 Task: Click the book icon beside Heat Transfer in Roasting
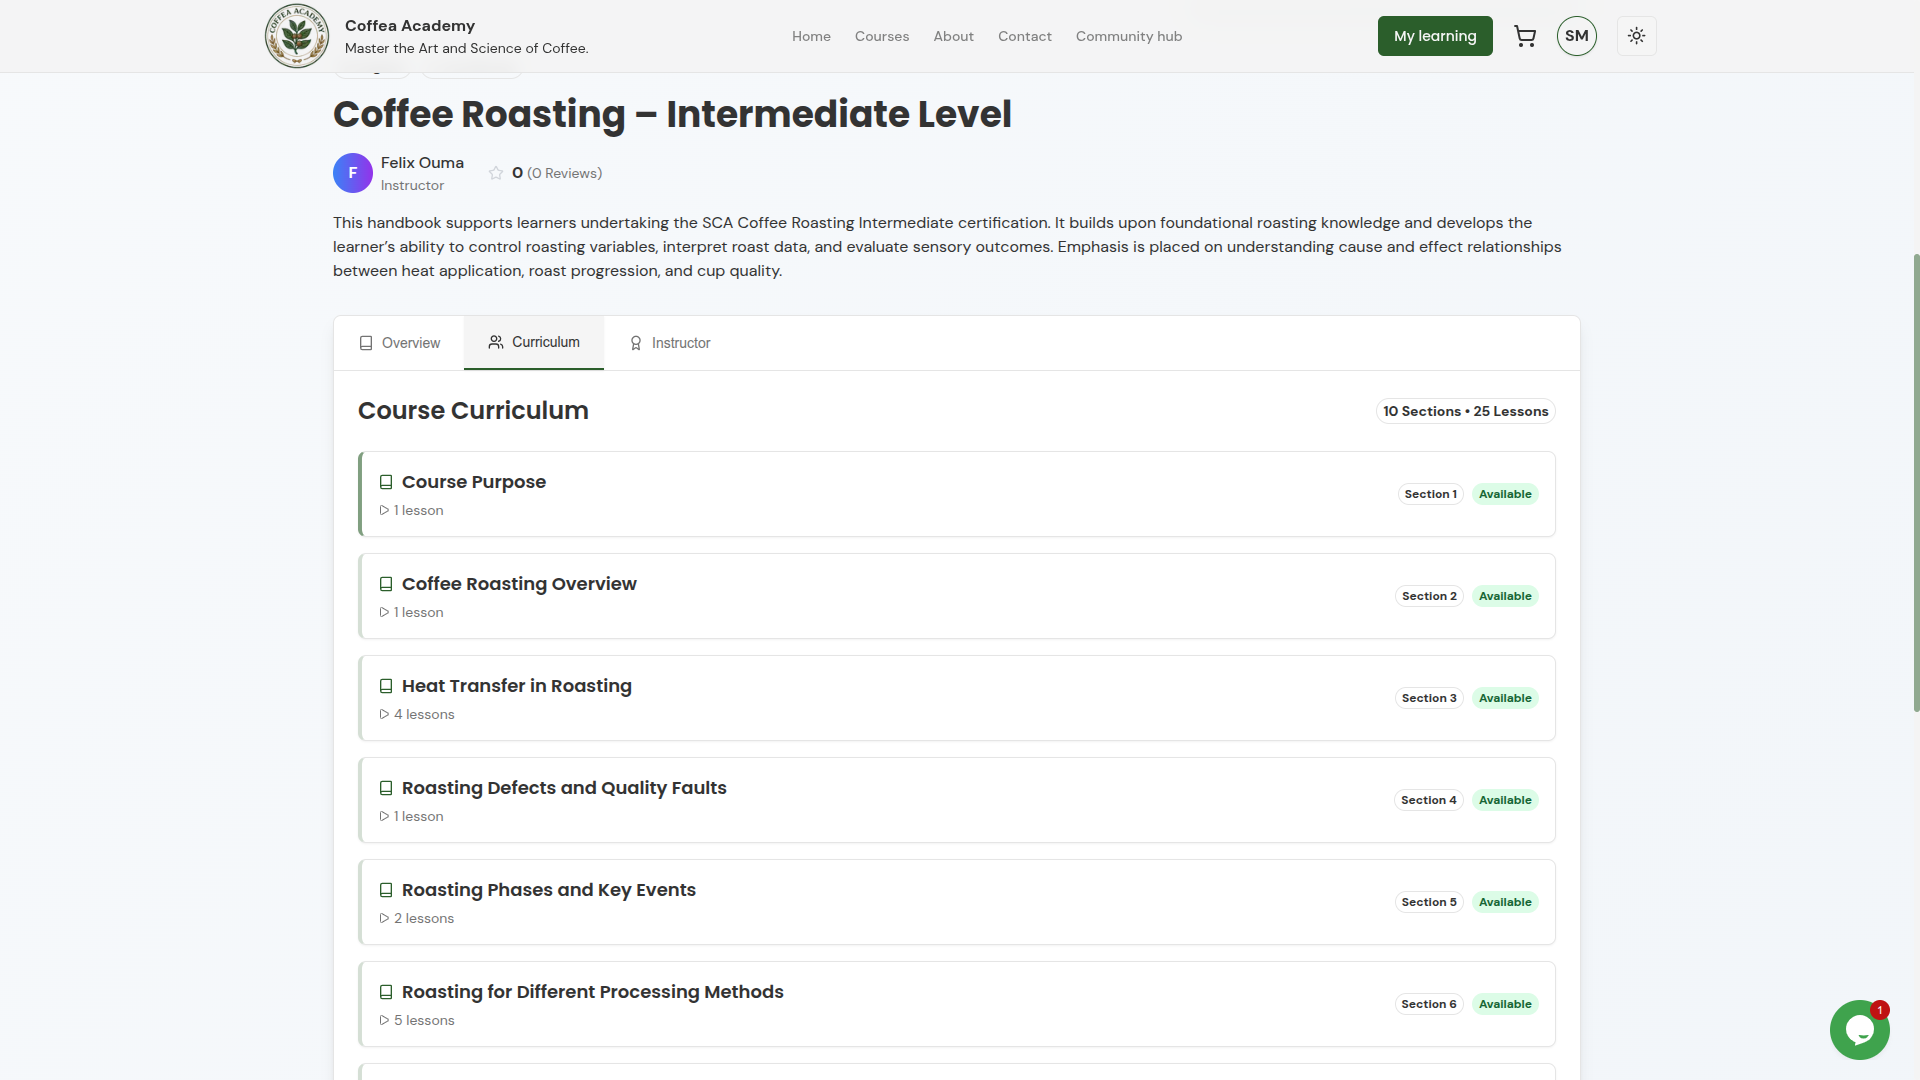pos(386,686)
